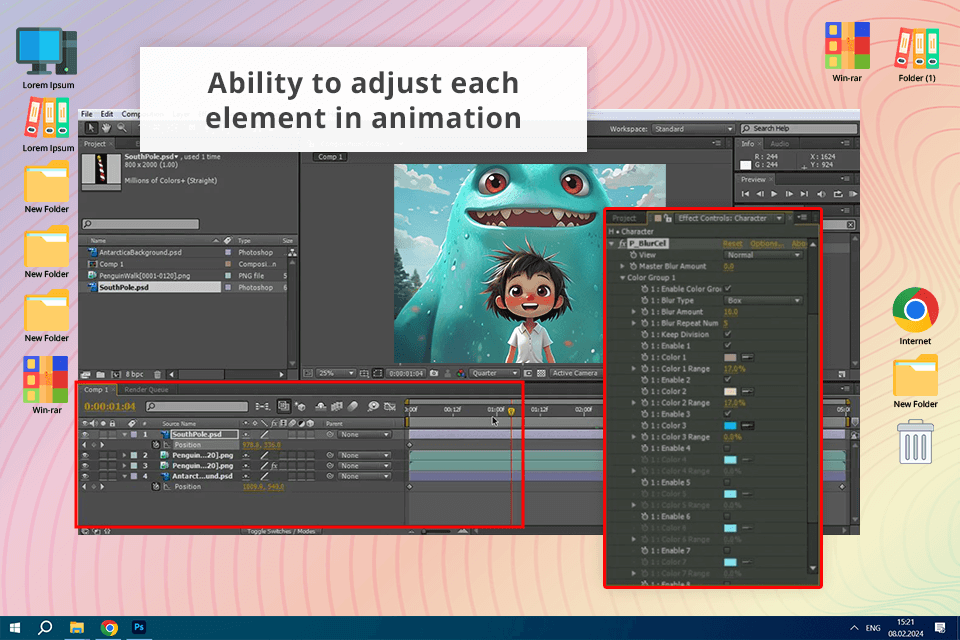Open the Edit menu
Image resolution: width=960 pixels, height=640 pixels.
pos(107,114)
